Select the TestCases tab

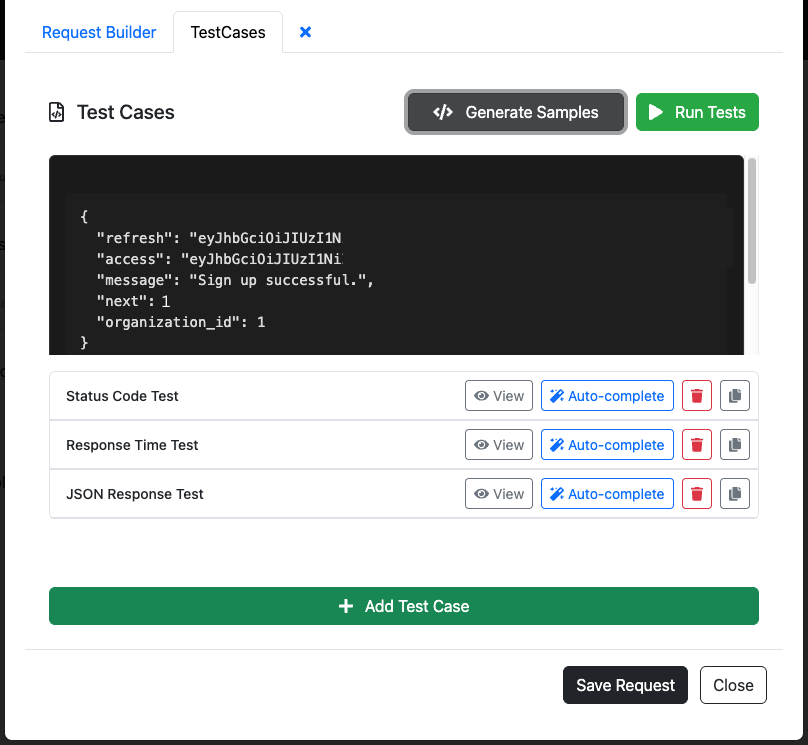click(x=227, y=32)
